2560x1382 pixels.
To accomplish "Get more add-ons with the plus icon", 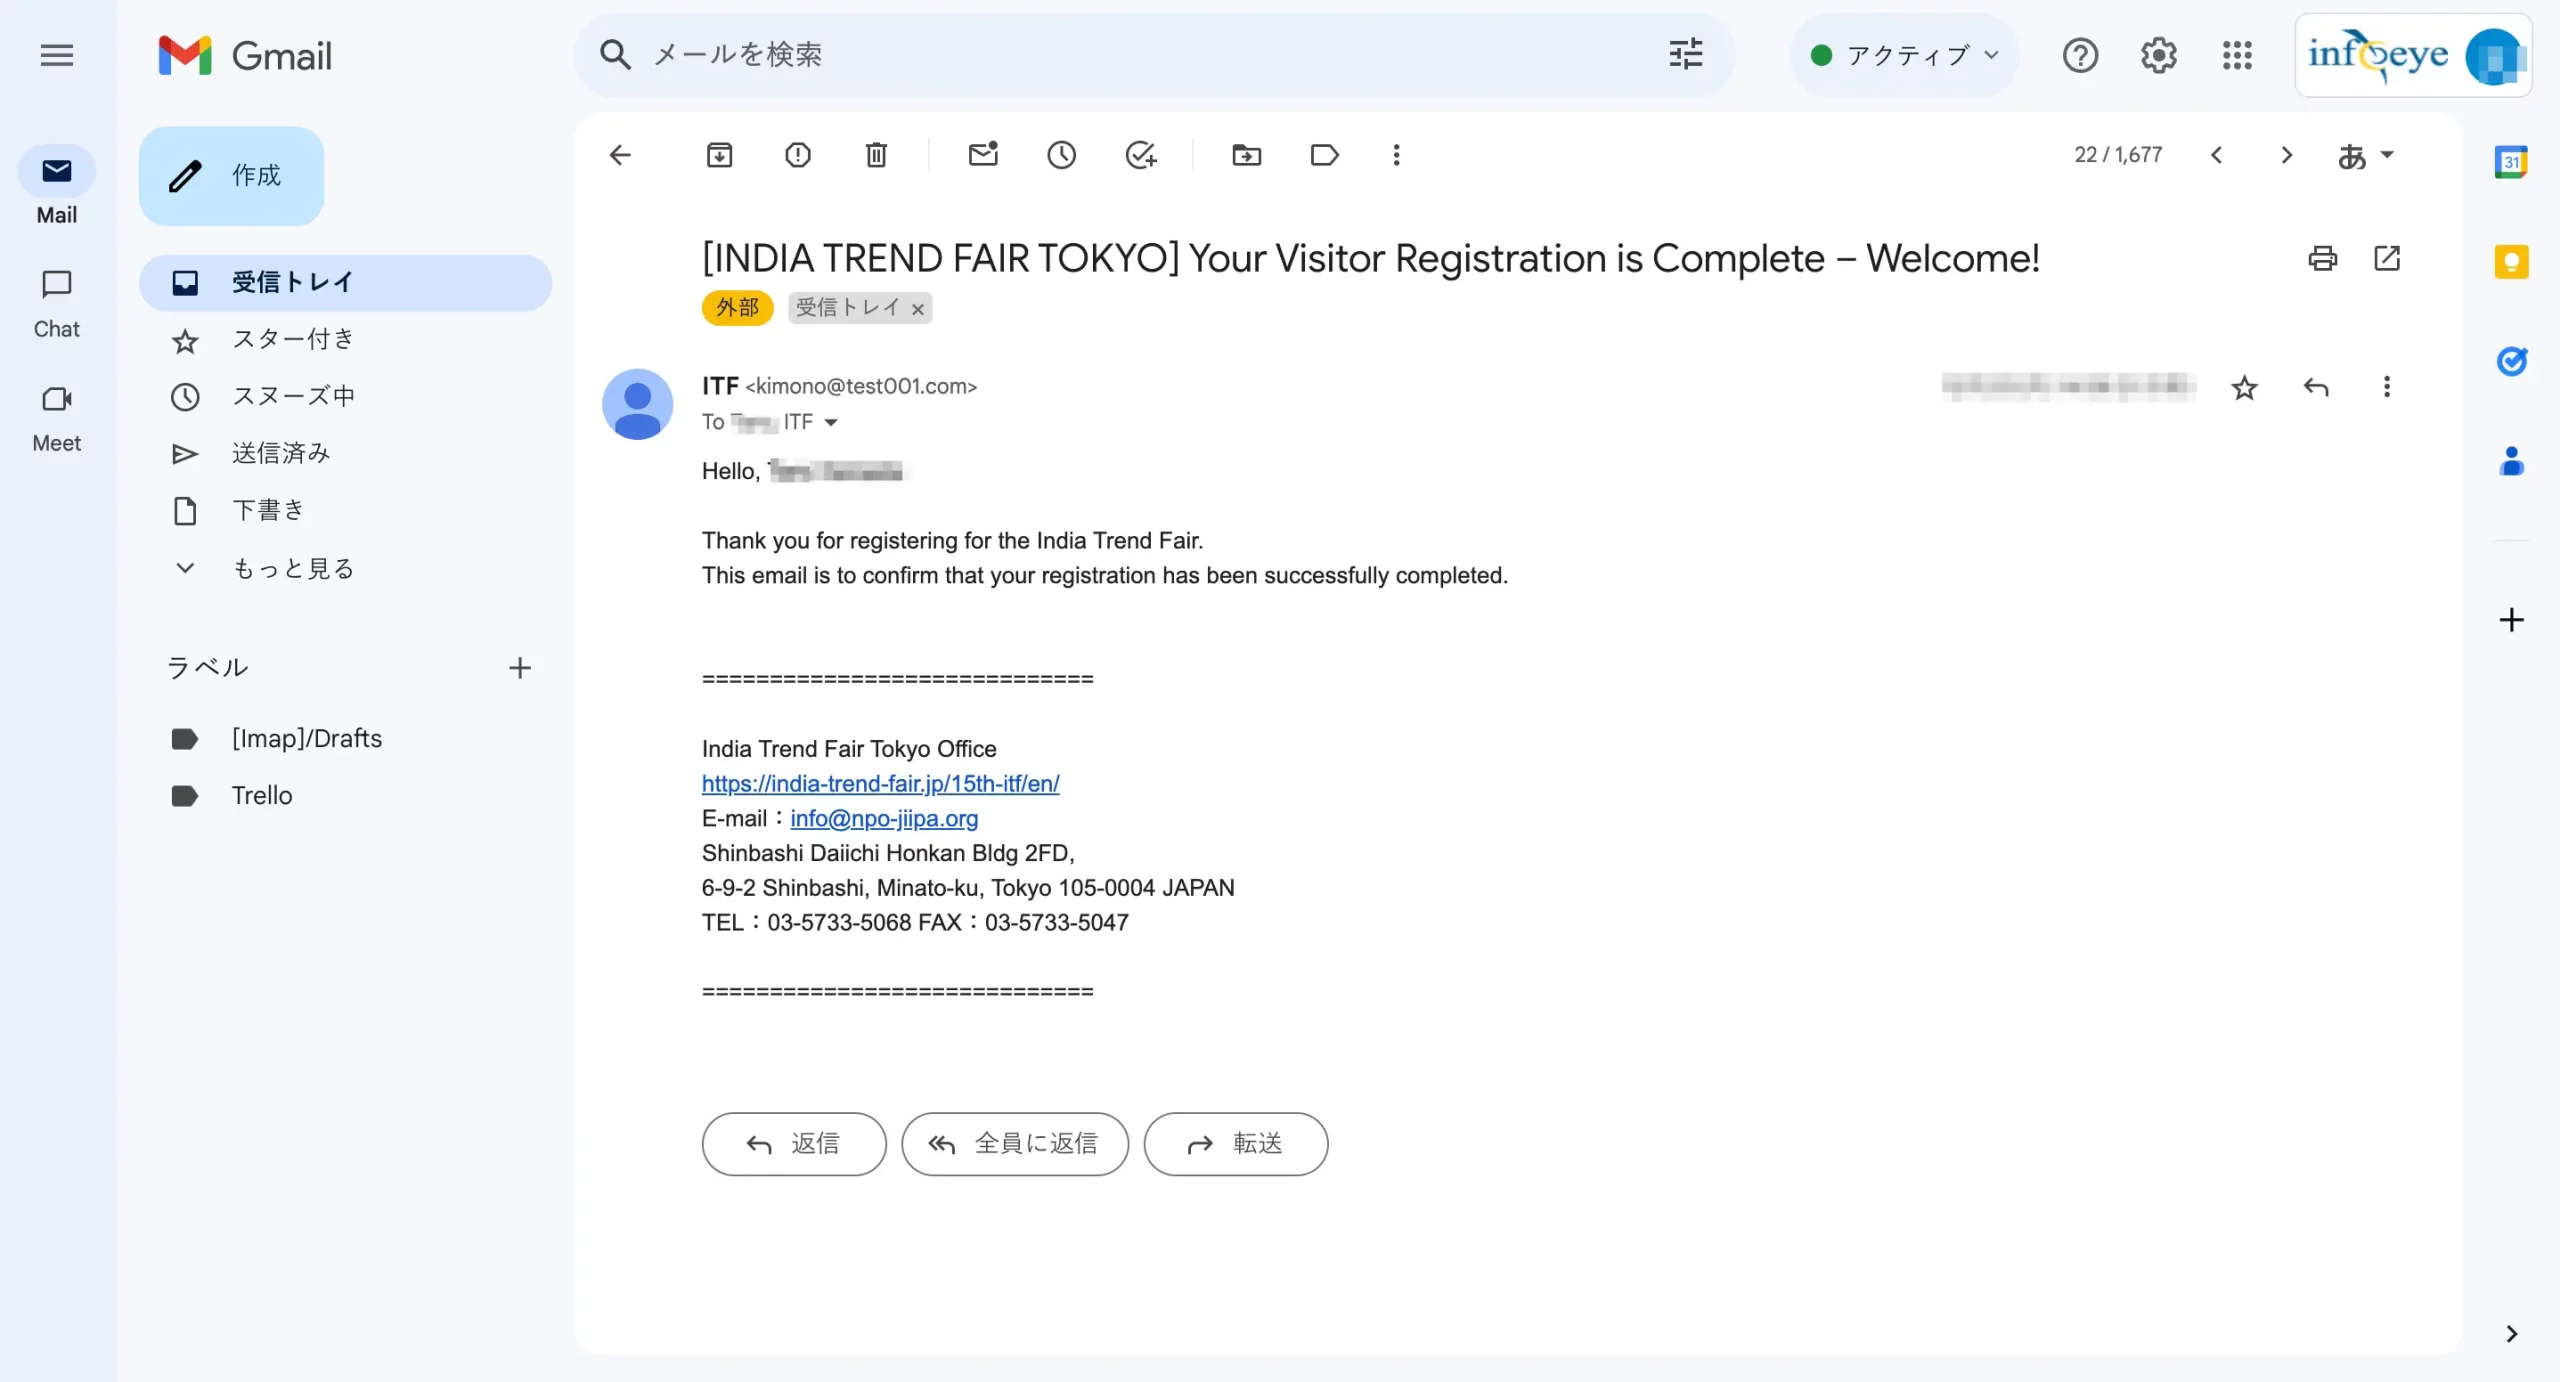I will click(x=2511, y=620).
